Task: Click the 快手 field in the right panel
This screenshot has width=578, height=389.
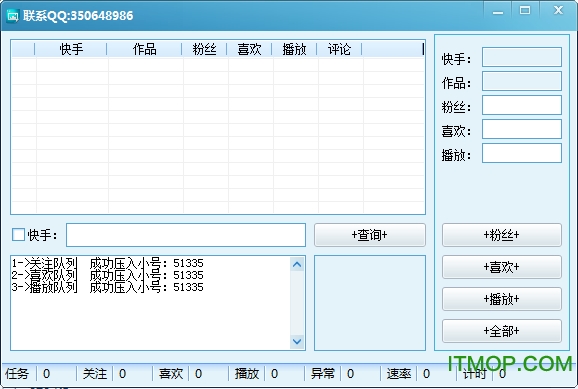Action: coord(522,57)
